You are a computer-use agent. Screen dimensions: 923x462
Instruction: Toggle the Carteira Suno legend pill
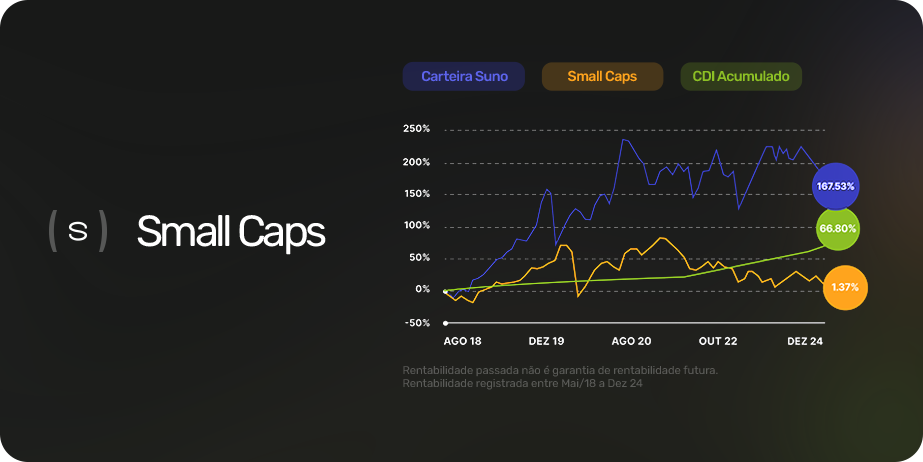pos(464,77)
